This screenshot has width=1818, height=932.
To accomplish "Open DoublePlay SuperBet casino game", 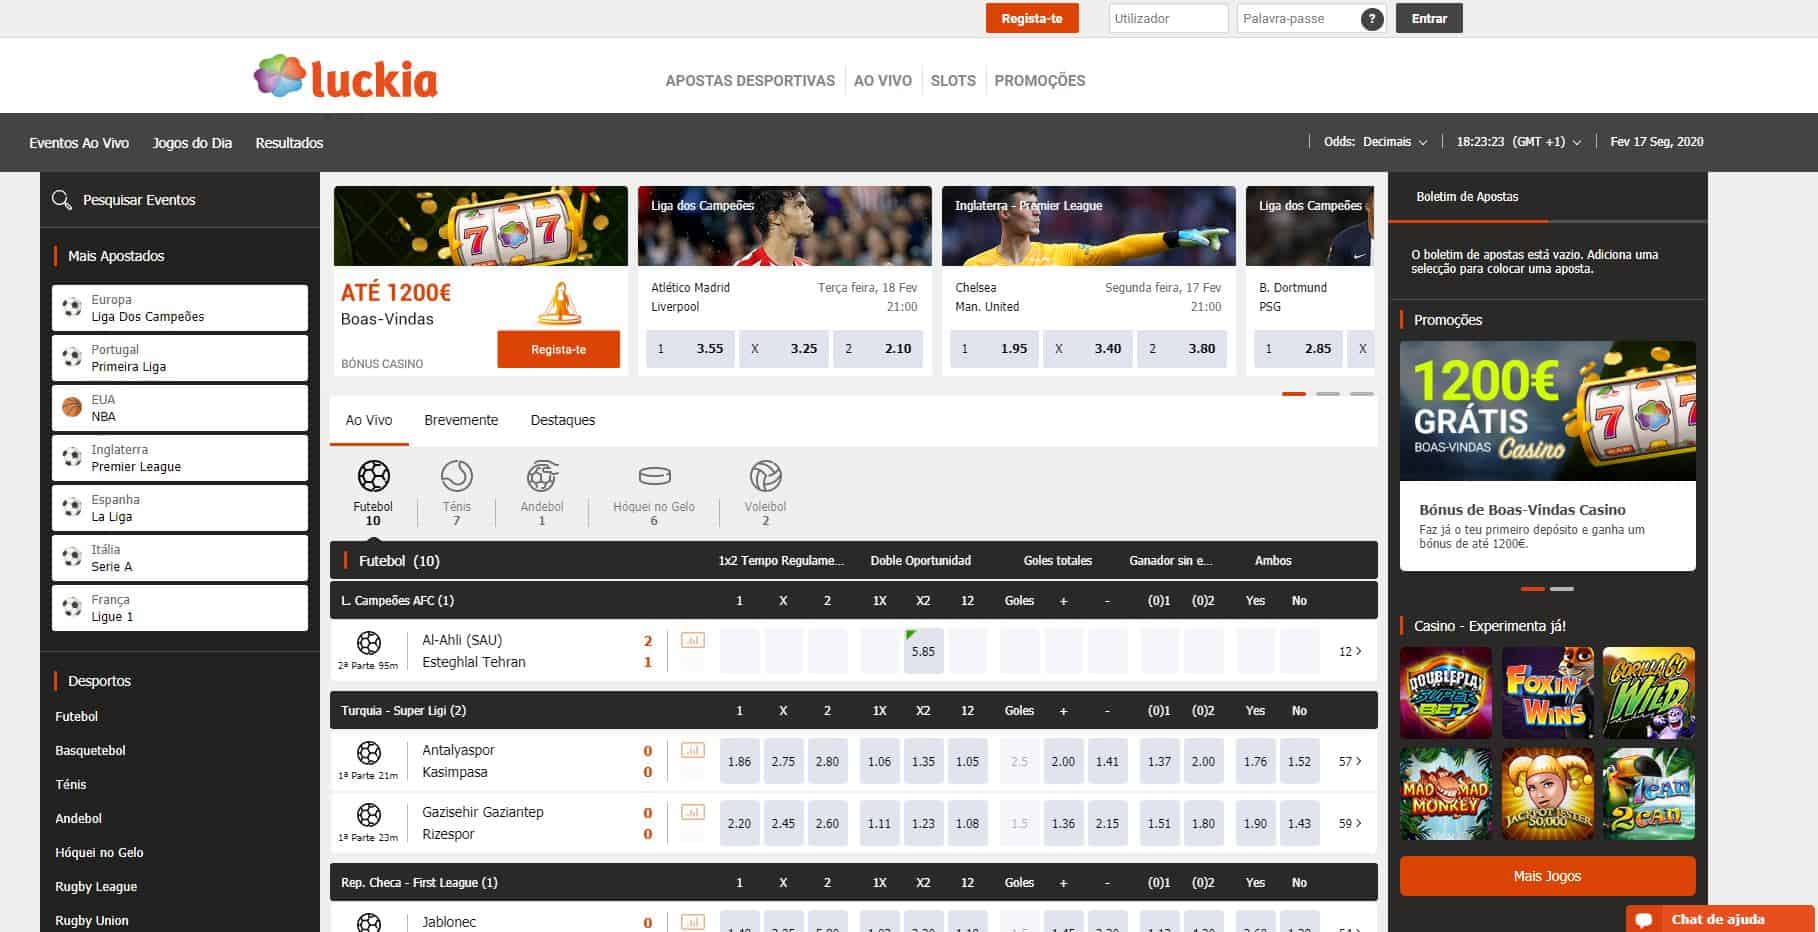I will [1445, 692].
